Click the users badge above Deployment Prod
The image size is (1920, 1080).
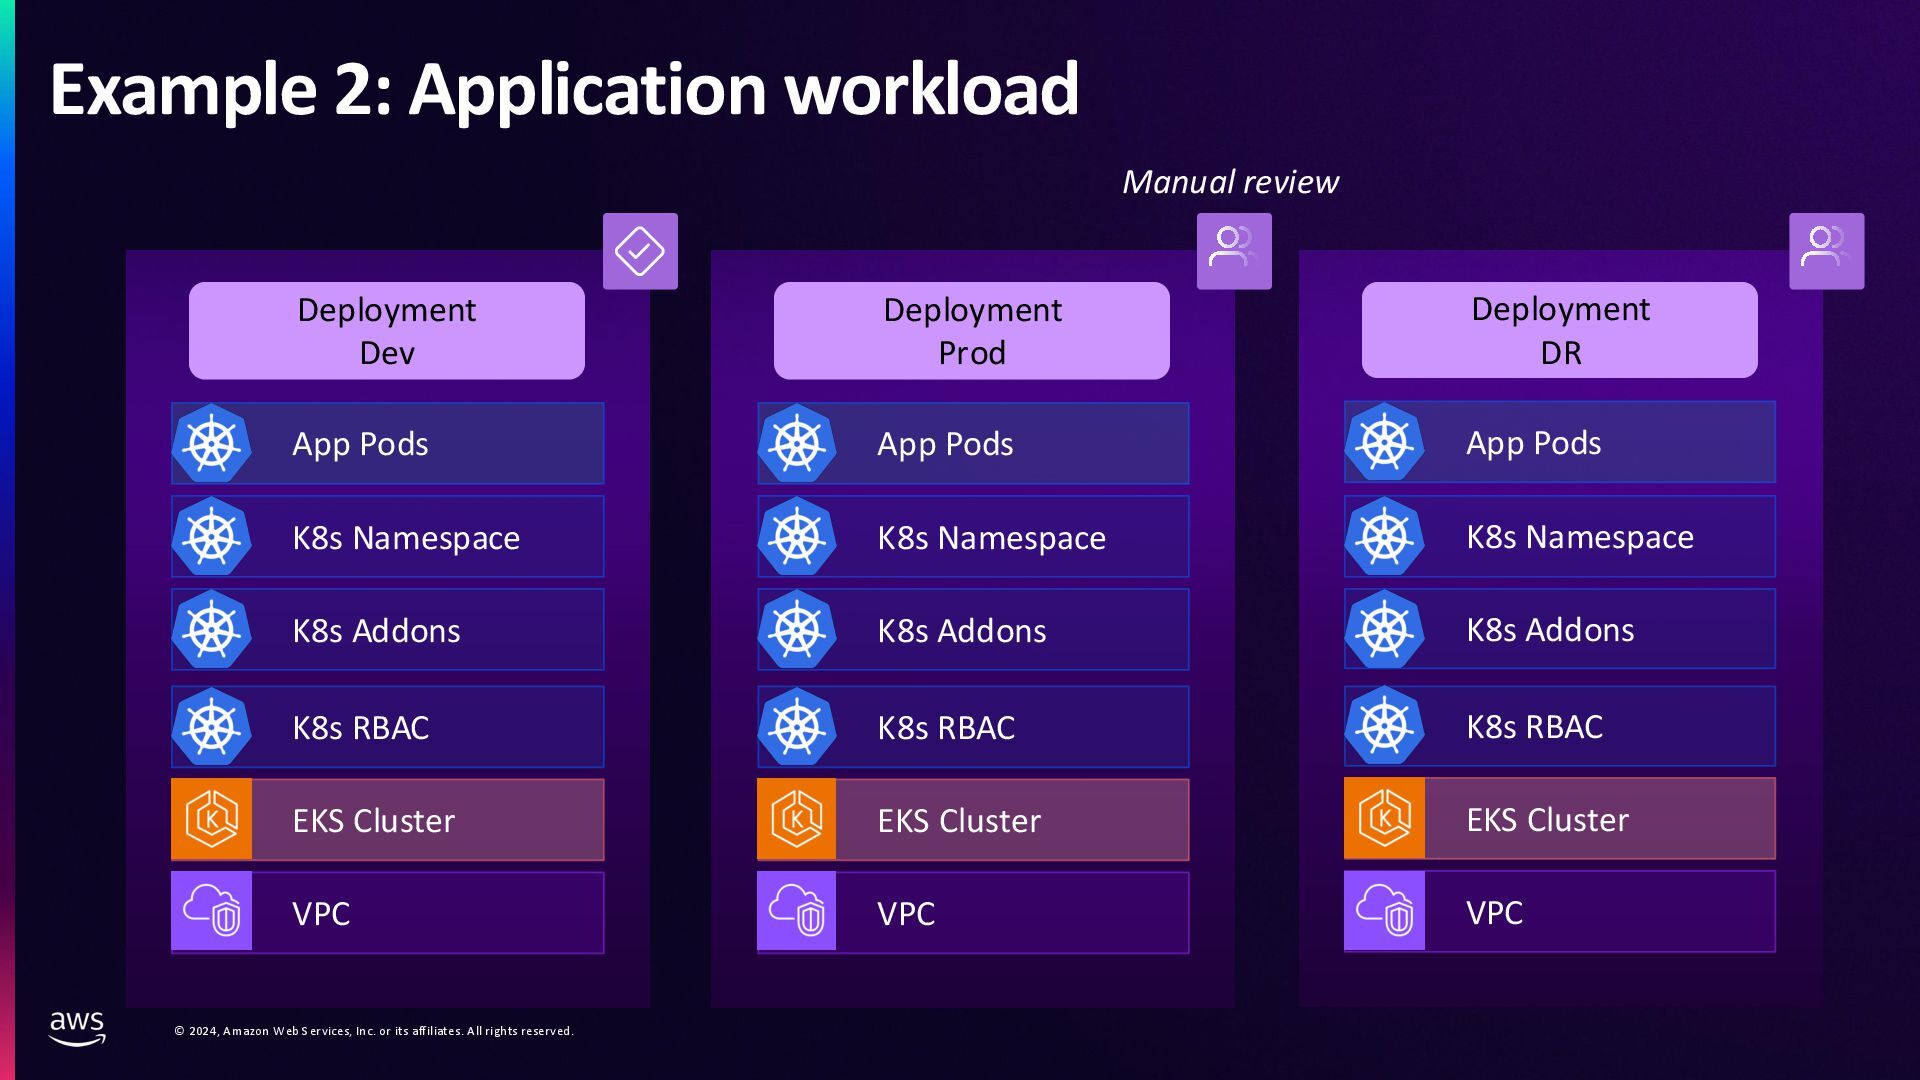pos(1234,251)
